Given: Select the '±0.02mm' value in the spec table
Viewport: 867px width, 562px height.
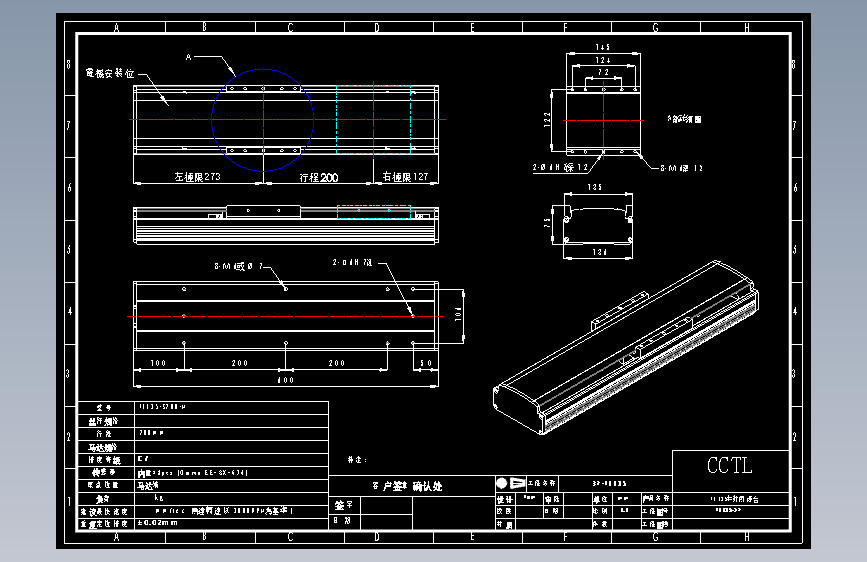Looking at the screenshot, I should click(x=158, y=523).
